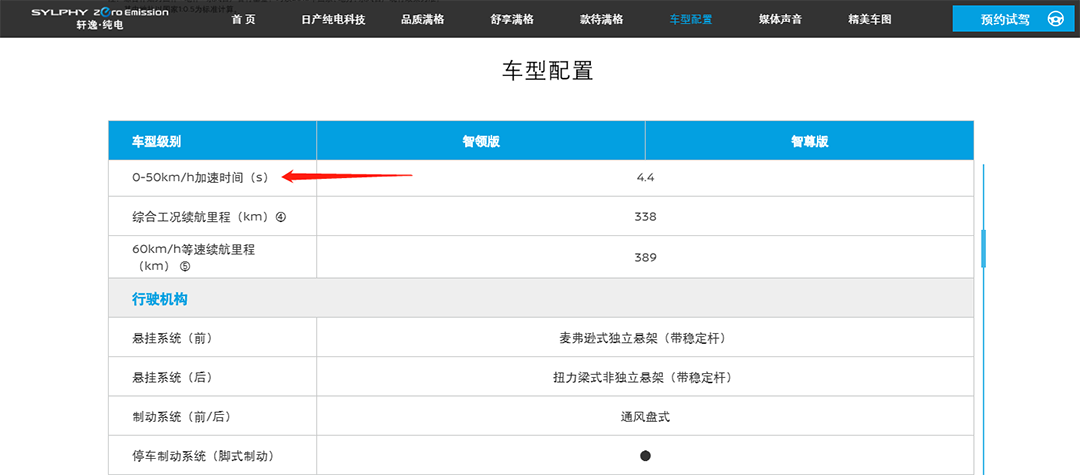
Task: Click the footnote ④ marker icon
Action: pyautogui.click(x=281, y=217)
